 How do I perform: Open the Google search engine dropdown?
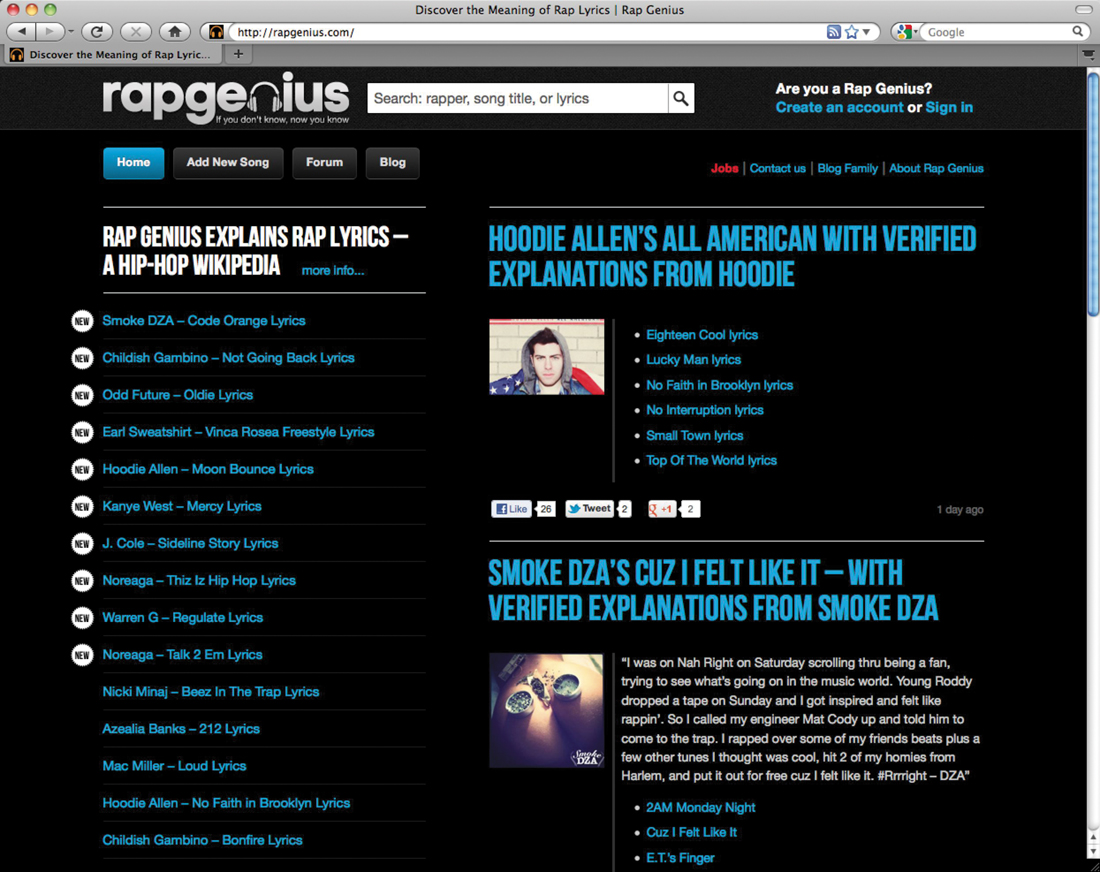(906, 32)
